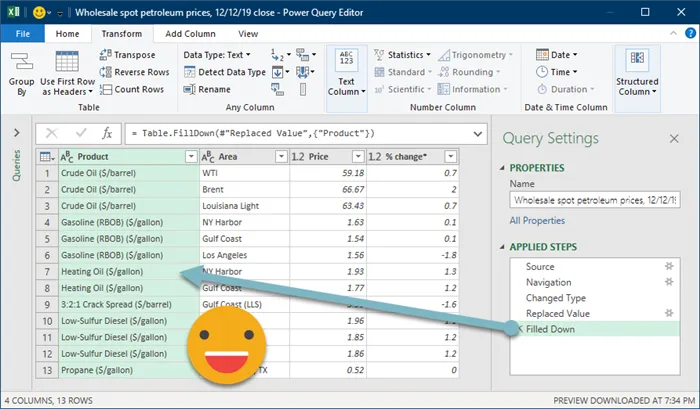This screenshot has width=700, height=409.
Task: Click gear icon beside Source step
Action: [667, 267]
